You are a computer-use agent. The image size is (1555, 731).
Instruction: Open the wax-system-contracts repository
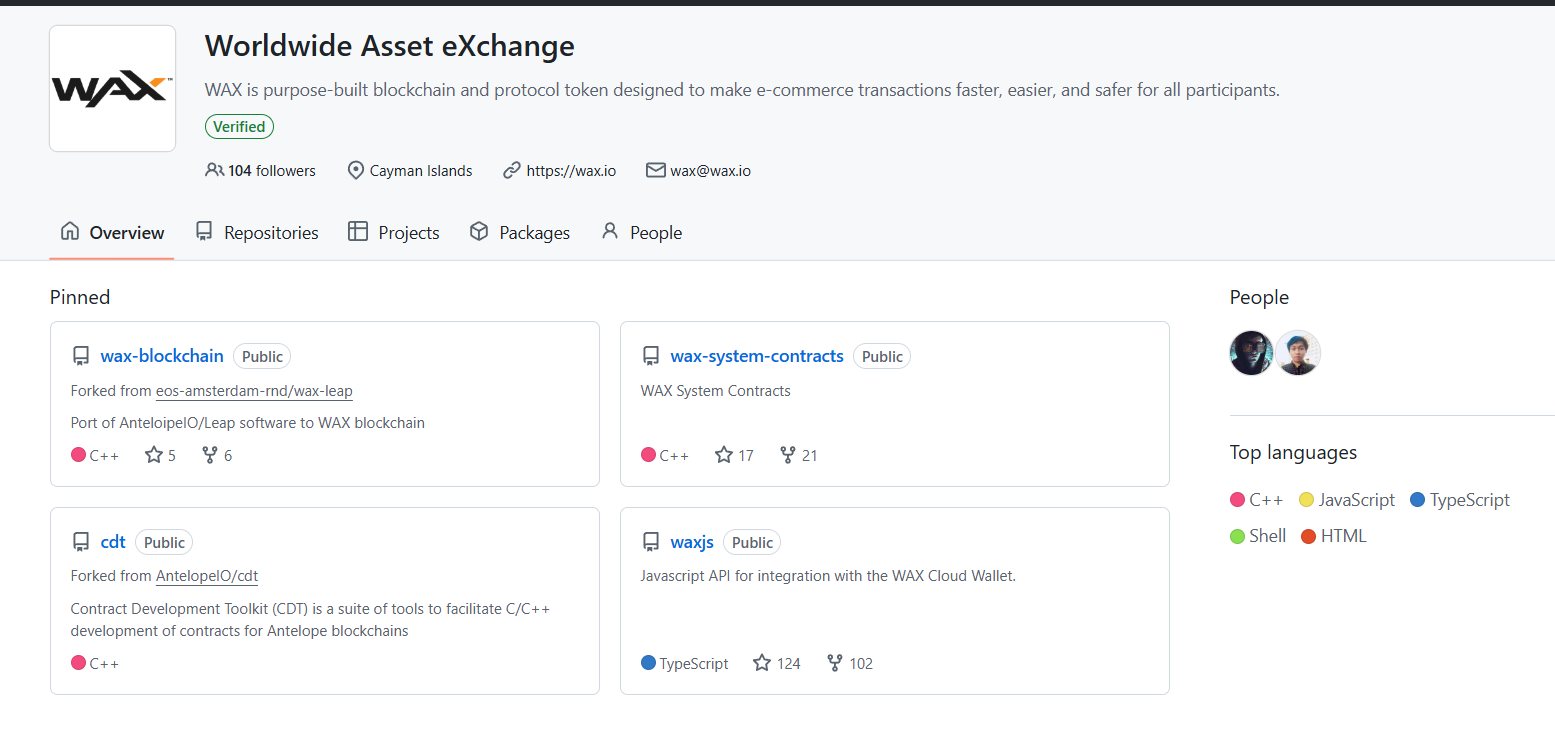point(757,356)
